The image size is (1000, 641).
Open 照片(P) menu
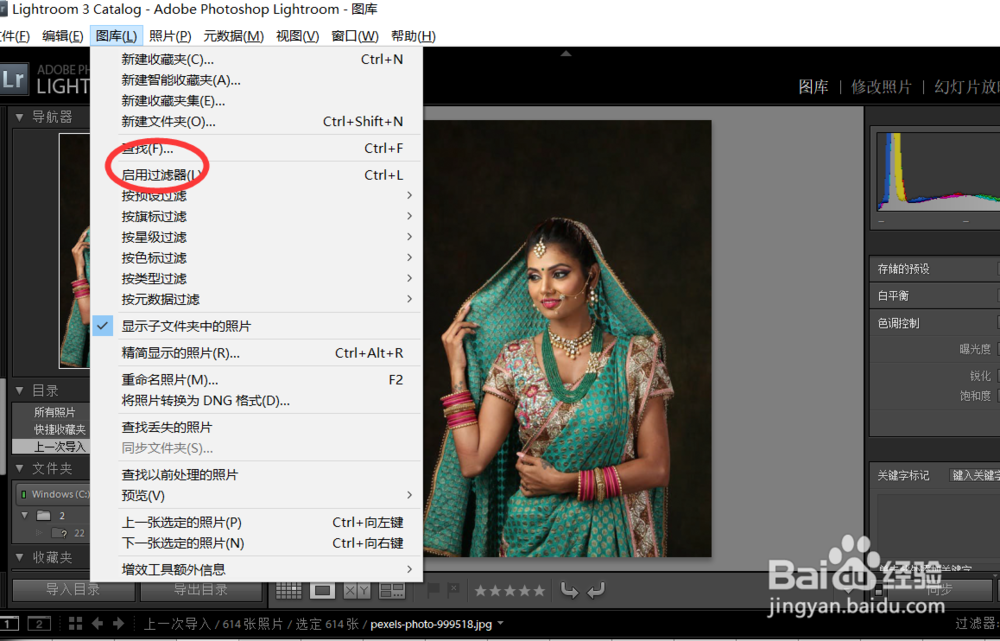(x=170, y=36)
